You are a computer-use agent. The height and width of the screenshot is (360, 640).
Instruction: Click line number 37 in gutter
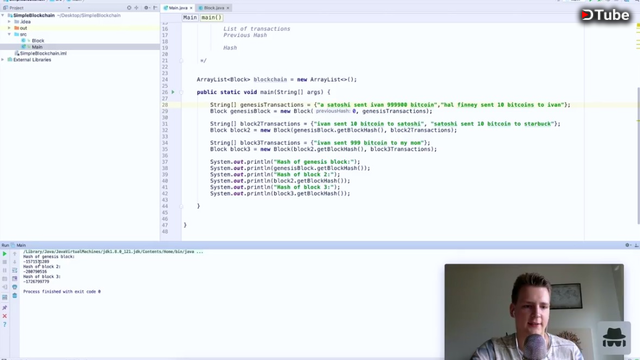click(x=165, y=162)
